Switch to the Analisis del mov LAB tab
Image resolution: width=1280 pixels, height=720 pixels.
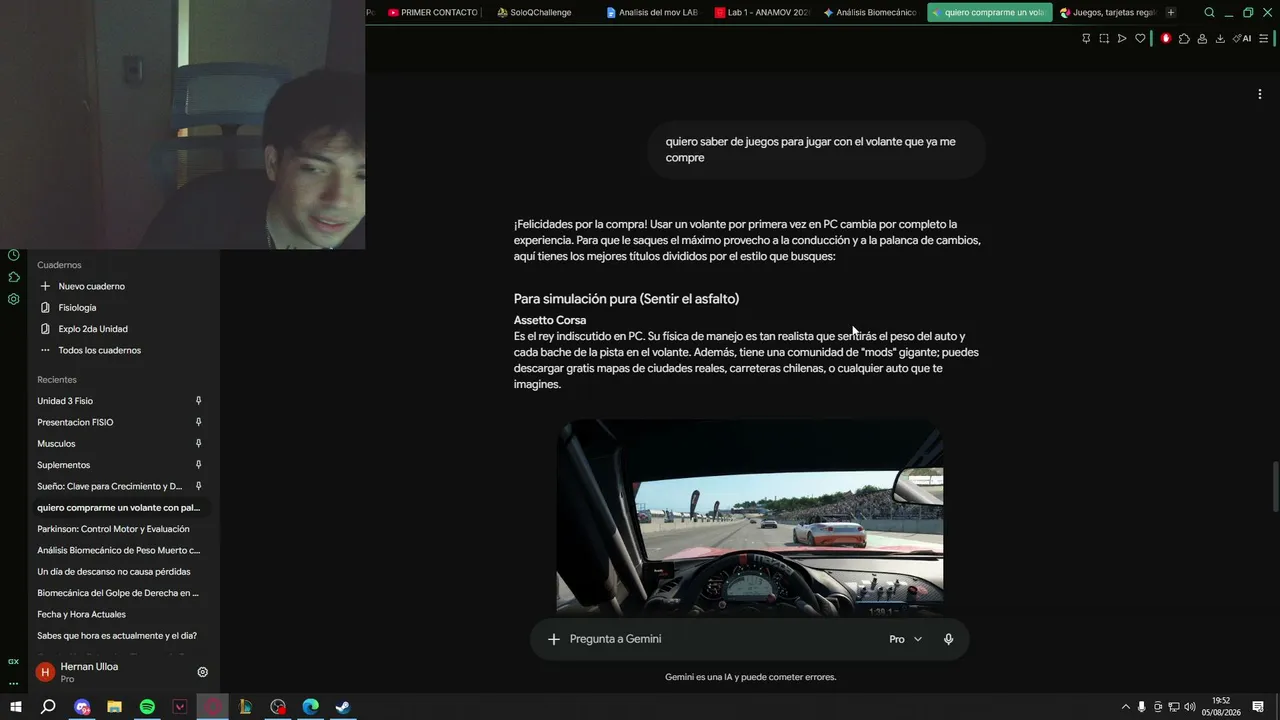(x=651, y=13)
